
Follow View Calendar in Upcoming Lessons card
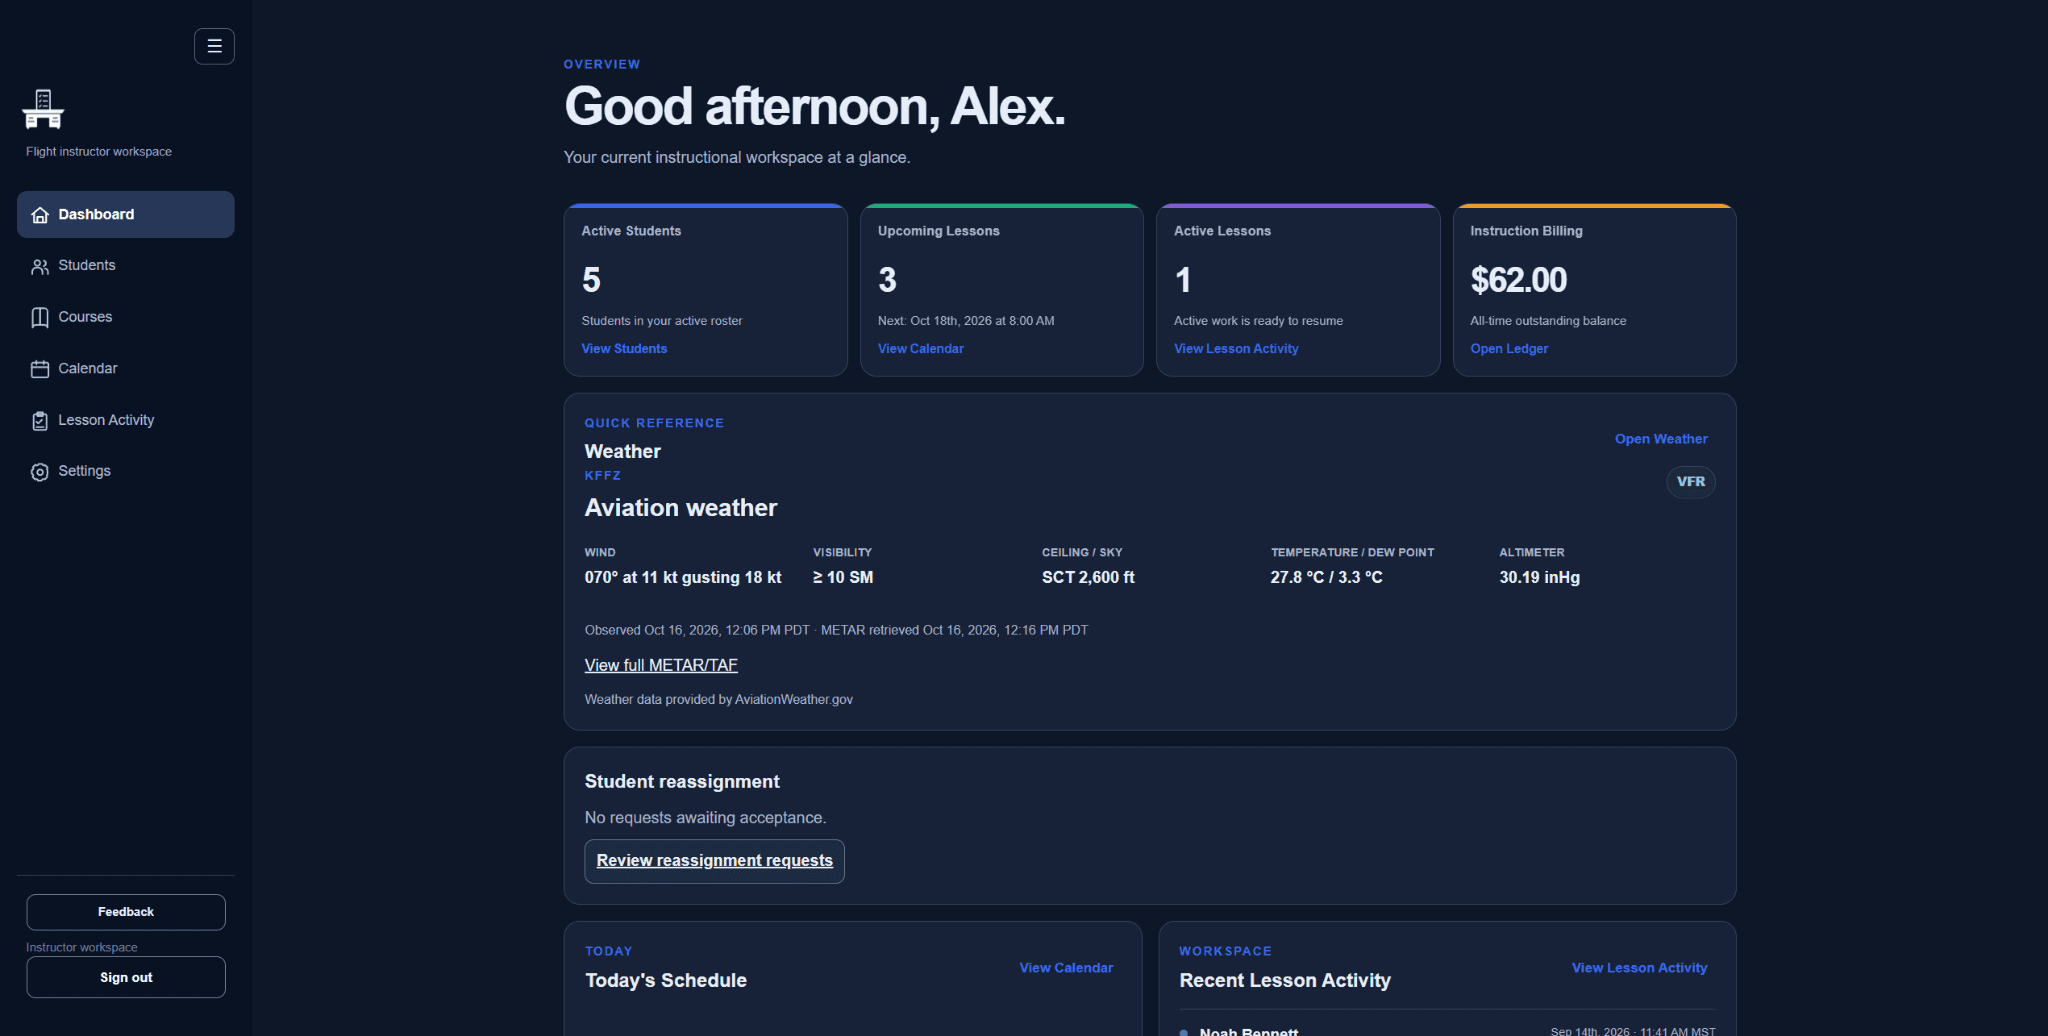pos(920,349)
